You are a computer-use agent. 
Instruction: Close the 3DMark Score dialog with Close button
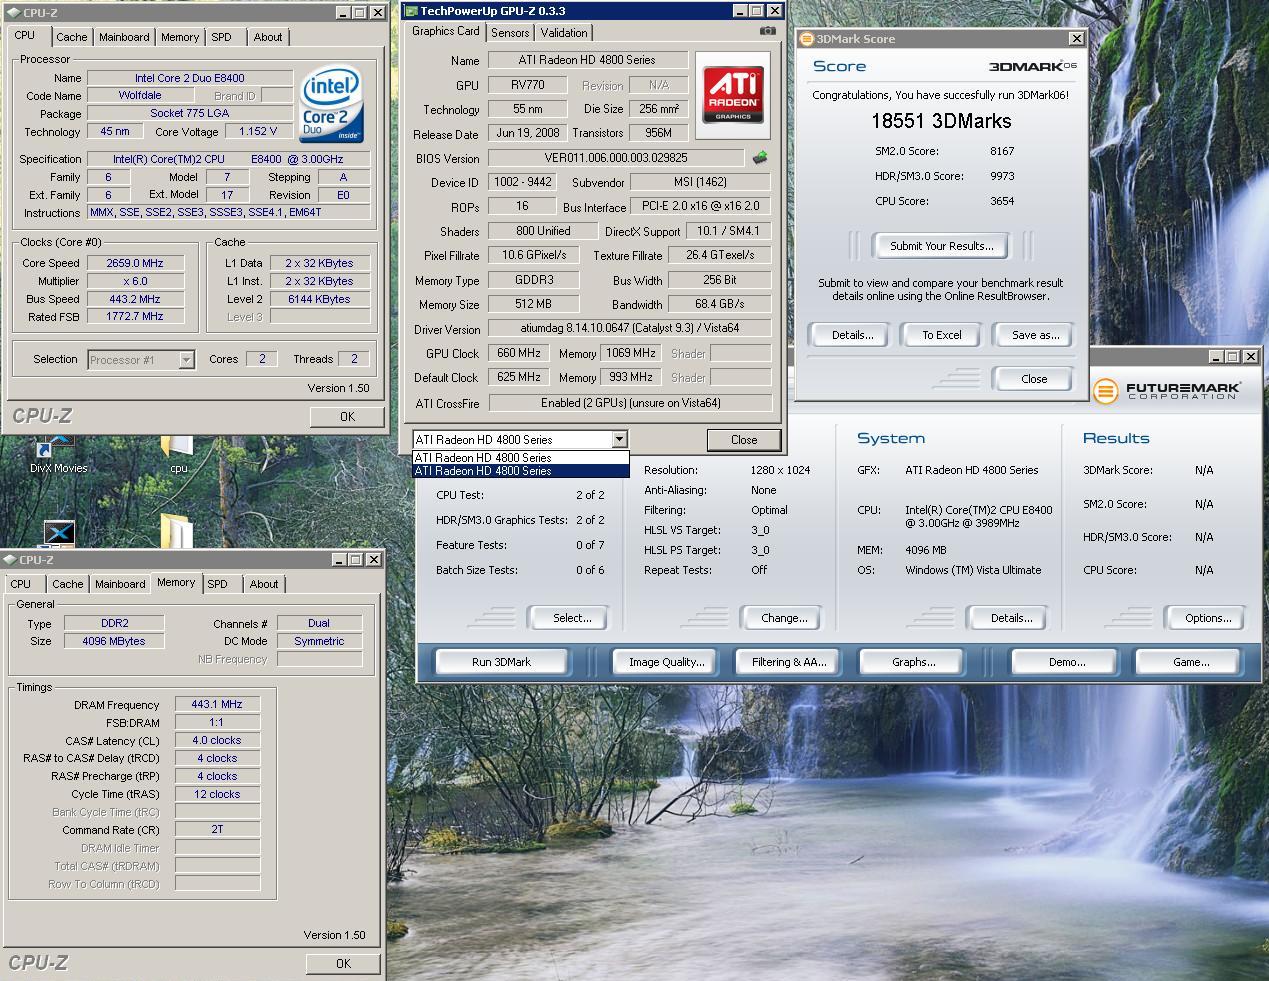[x=1034, y=379]
